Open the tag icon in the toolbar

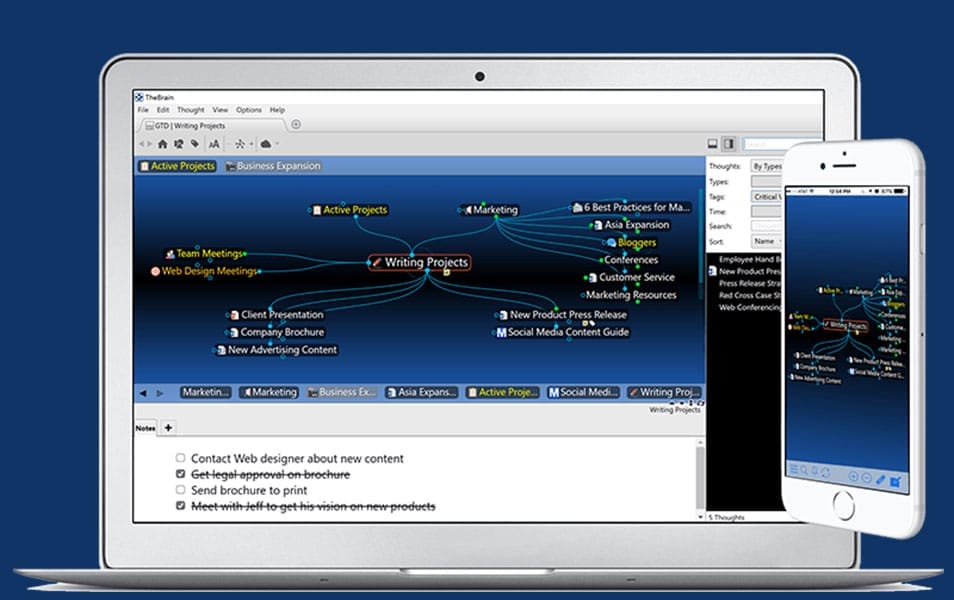[x=195, y=144]
